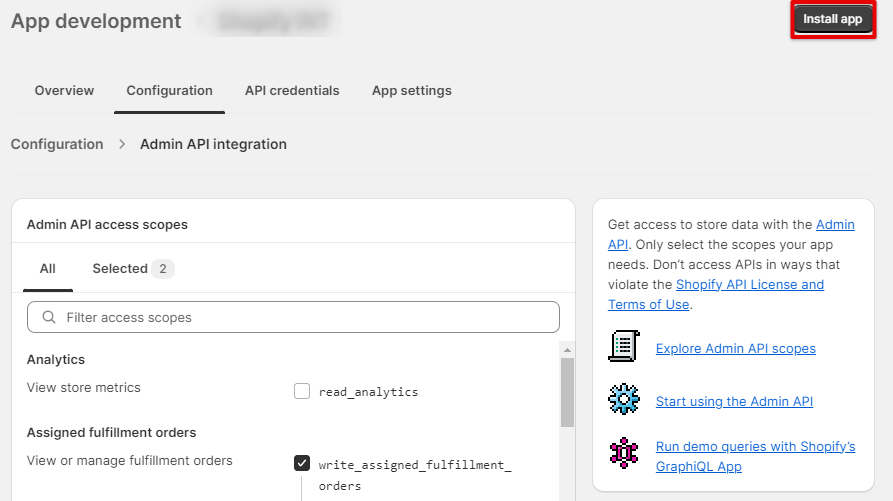
Task: Select the Configuration tab
Action: click(169, 91)
